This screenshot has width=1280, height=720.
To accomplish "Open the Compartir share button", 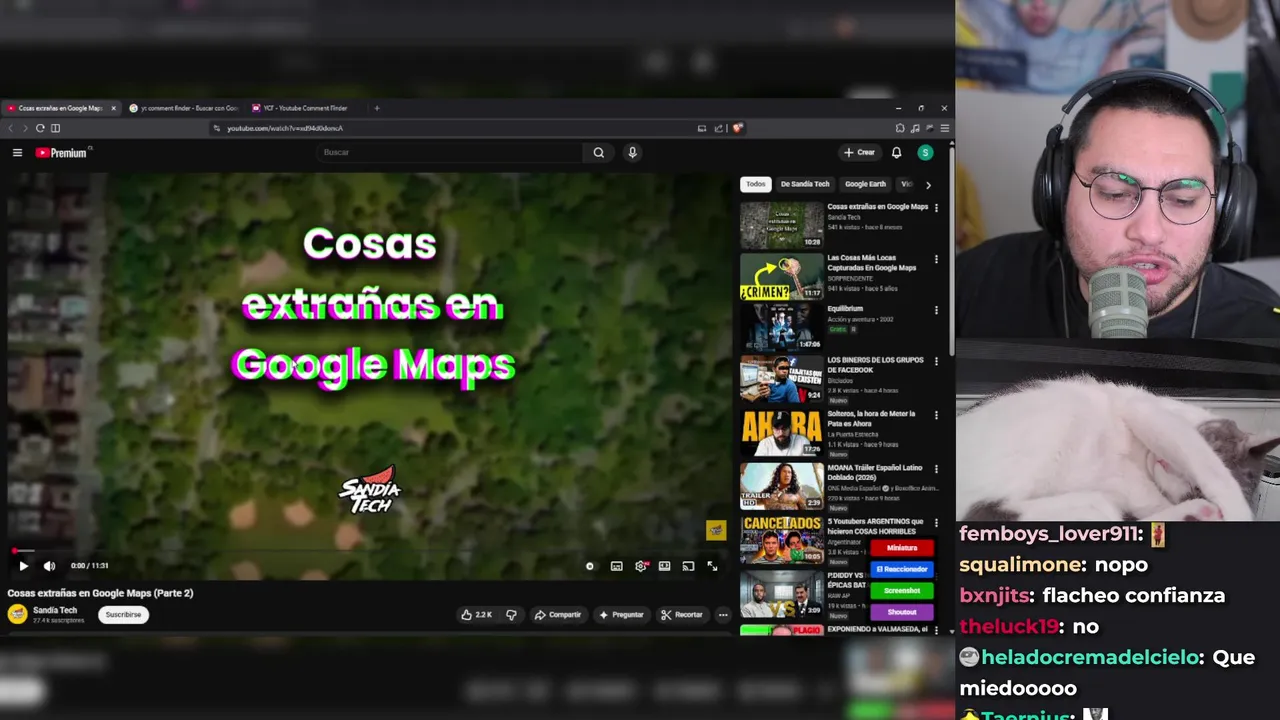I will (557, 615).
